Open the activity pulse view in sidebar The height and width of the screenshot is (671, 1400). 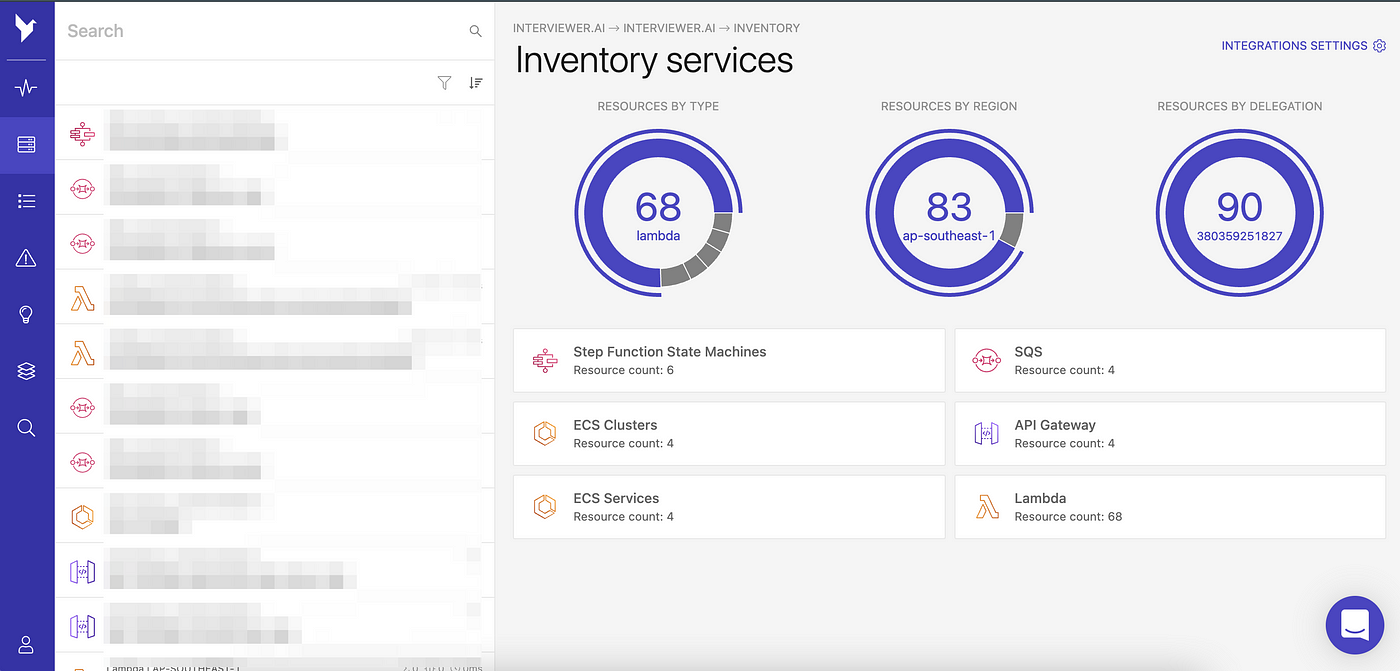coord(26,88)
